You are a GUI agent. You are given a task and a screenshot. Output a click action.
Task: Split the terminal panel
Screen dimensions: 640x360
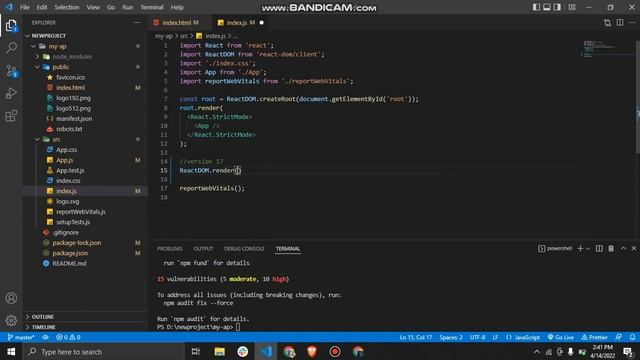(599, 249)
